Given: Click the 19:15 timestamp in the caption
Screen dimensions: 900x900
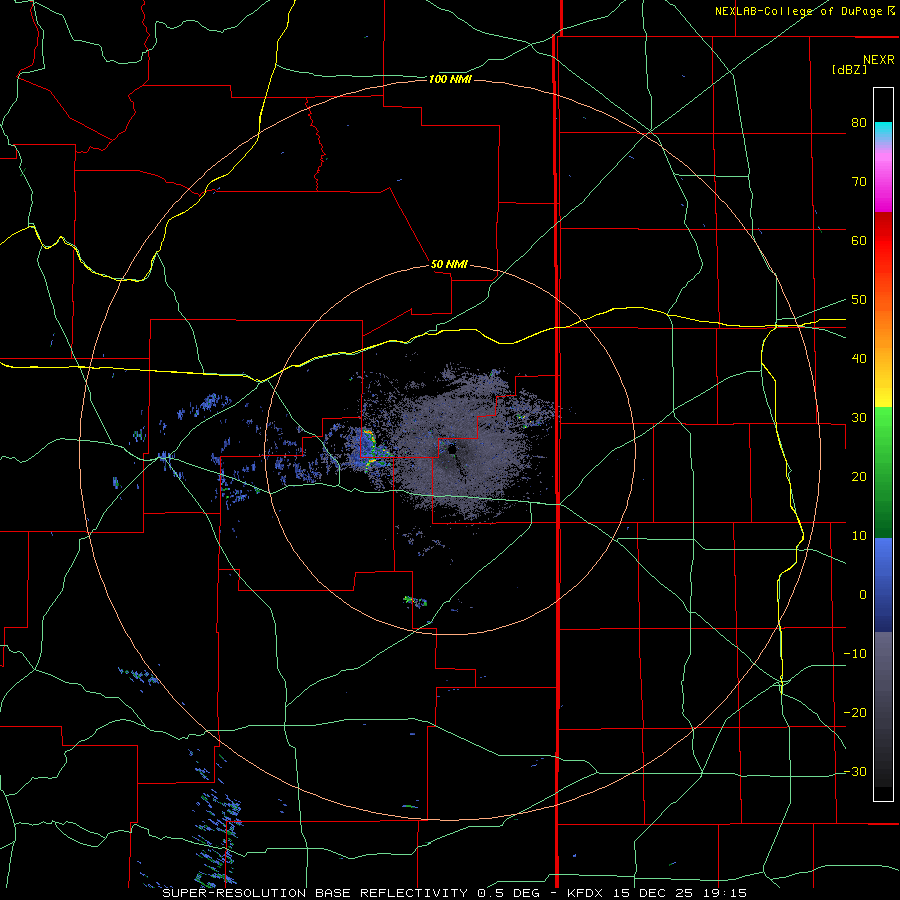Looking at the screenshot, I should point(727,893).
